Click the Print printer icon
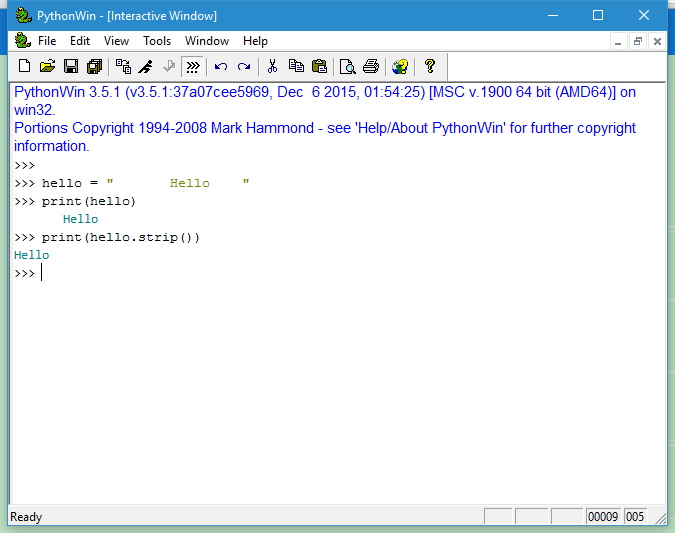The height and width of the screenshot is (533, 675). [x=371, y=66]
